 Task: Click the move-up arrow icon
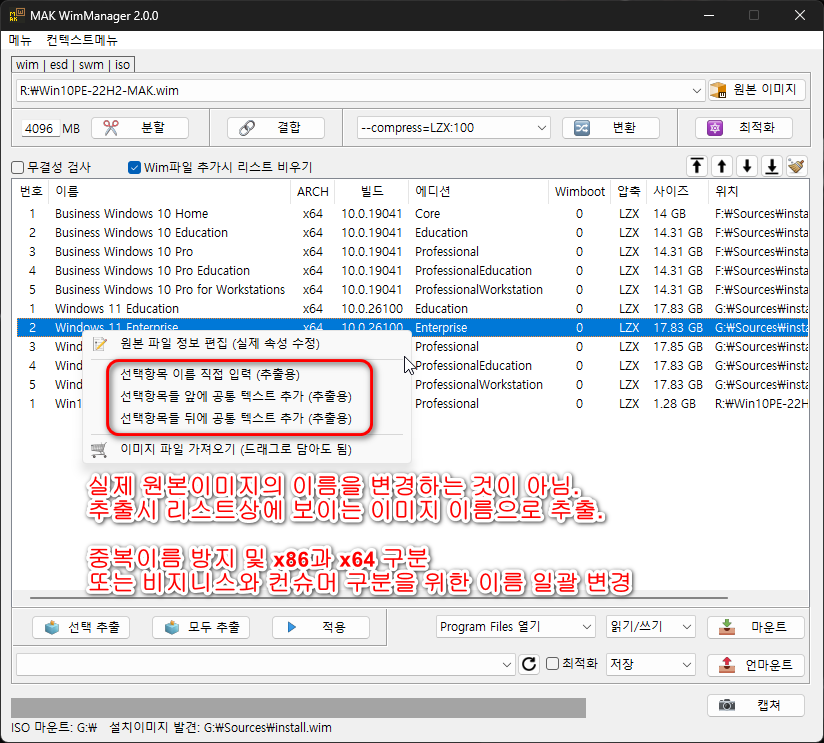click(x=722, y=167)
